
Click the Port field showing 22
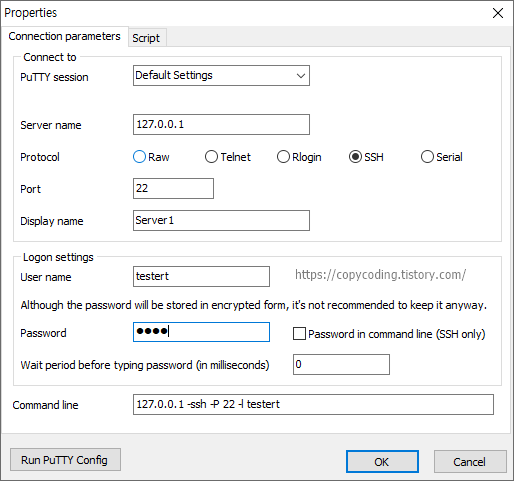173,189
